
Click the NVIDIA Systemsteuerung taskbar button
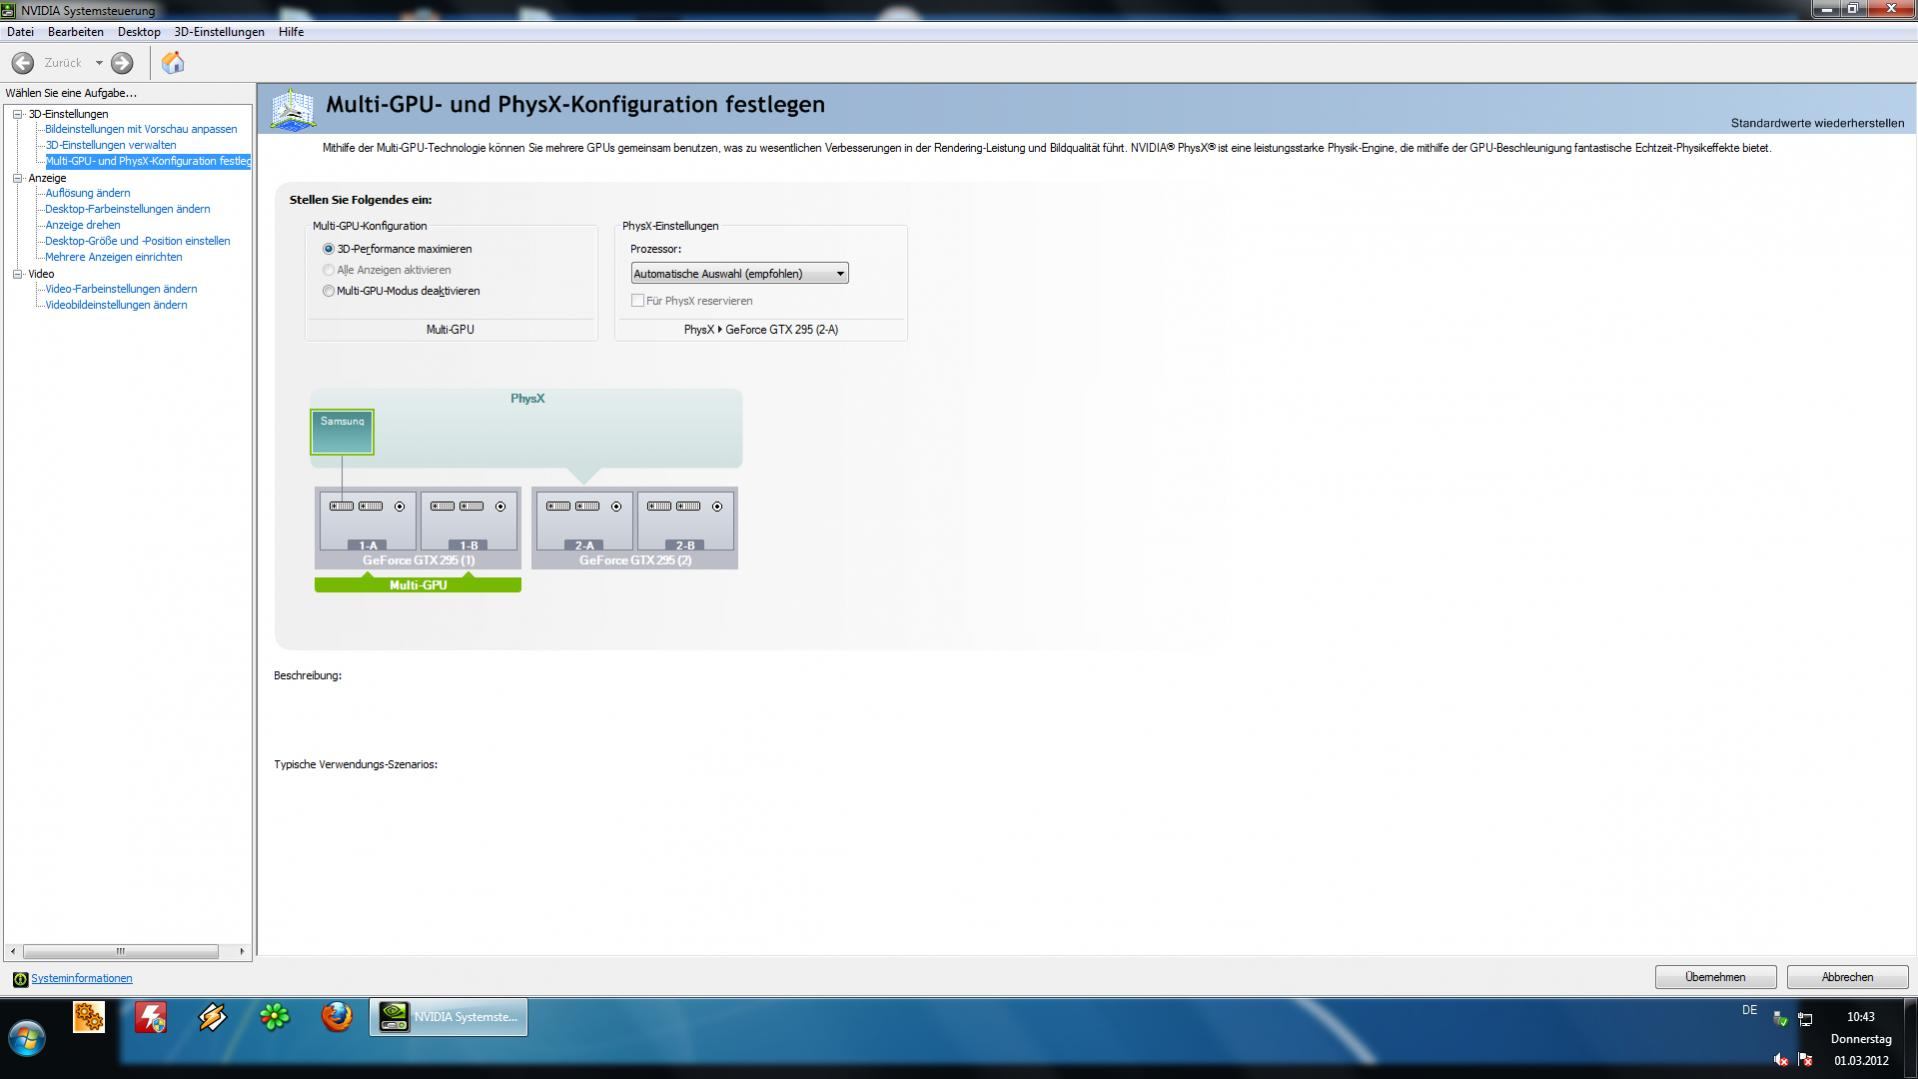pos(448,1017)
